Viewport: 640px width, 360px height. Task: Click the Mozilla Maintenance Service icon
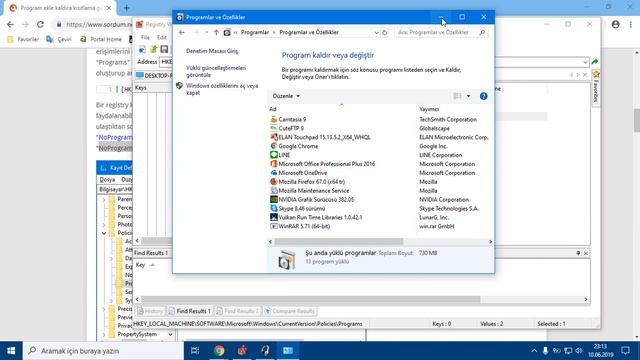tap(273, 191)
